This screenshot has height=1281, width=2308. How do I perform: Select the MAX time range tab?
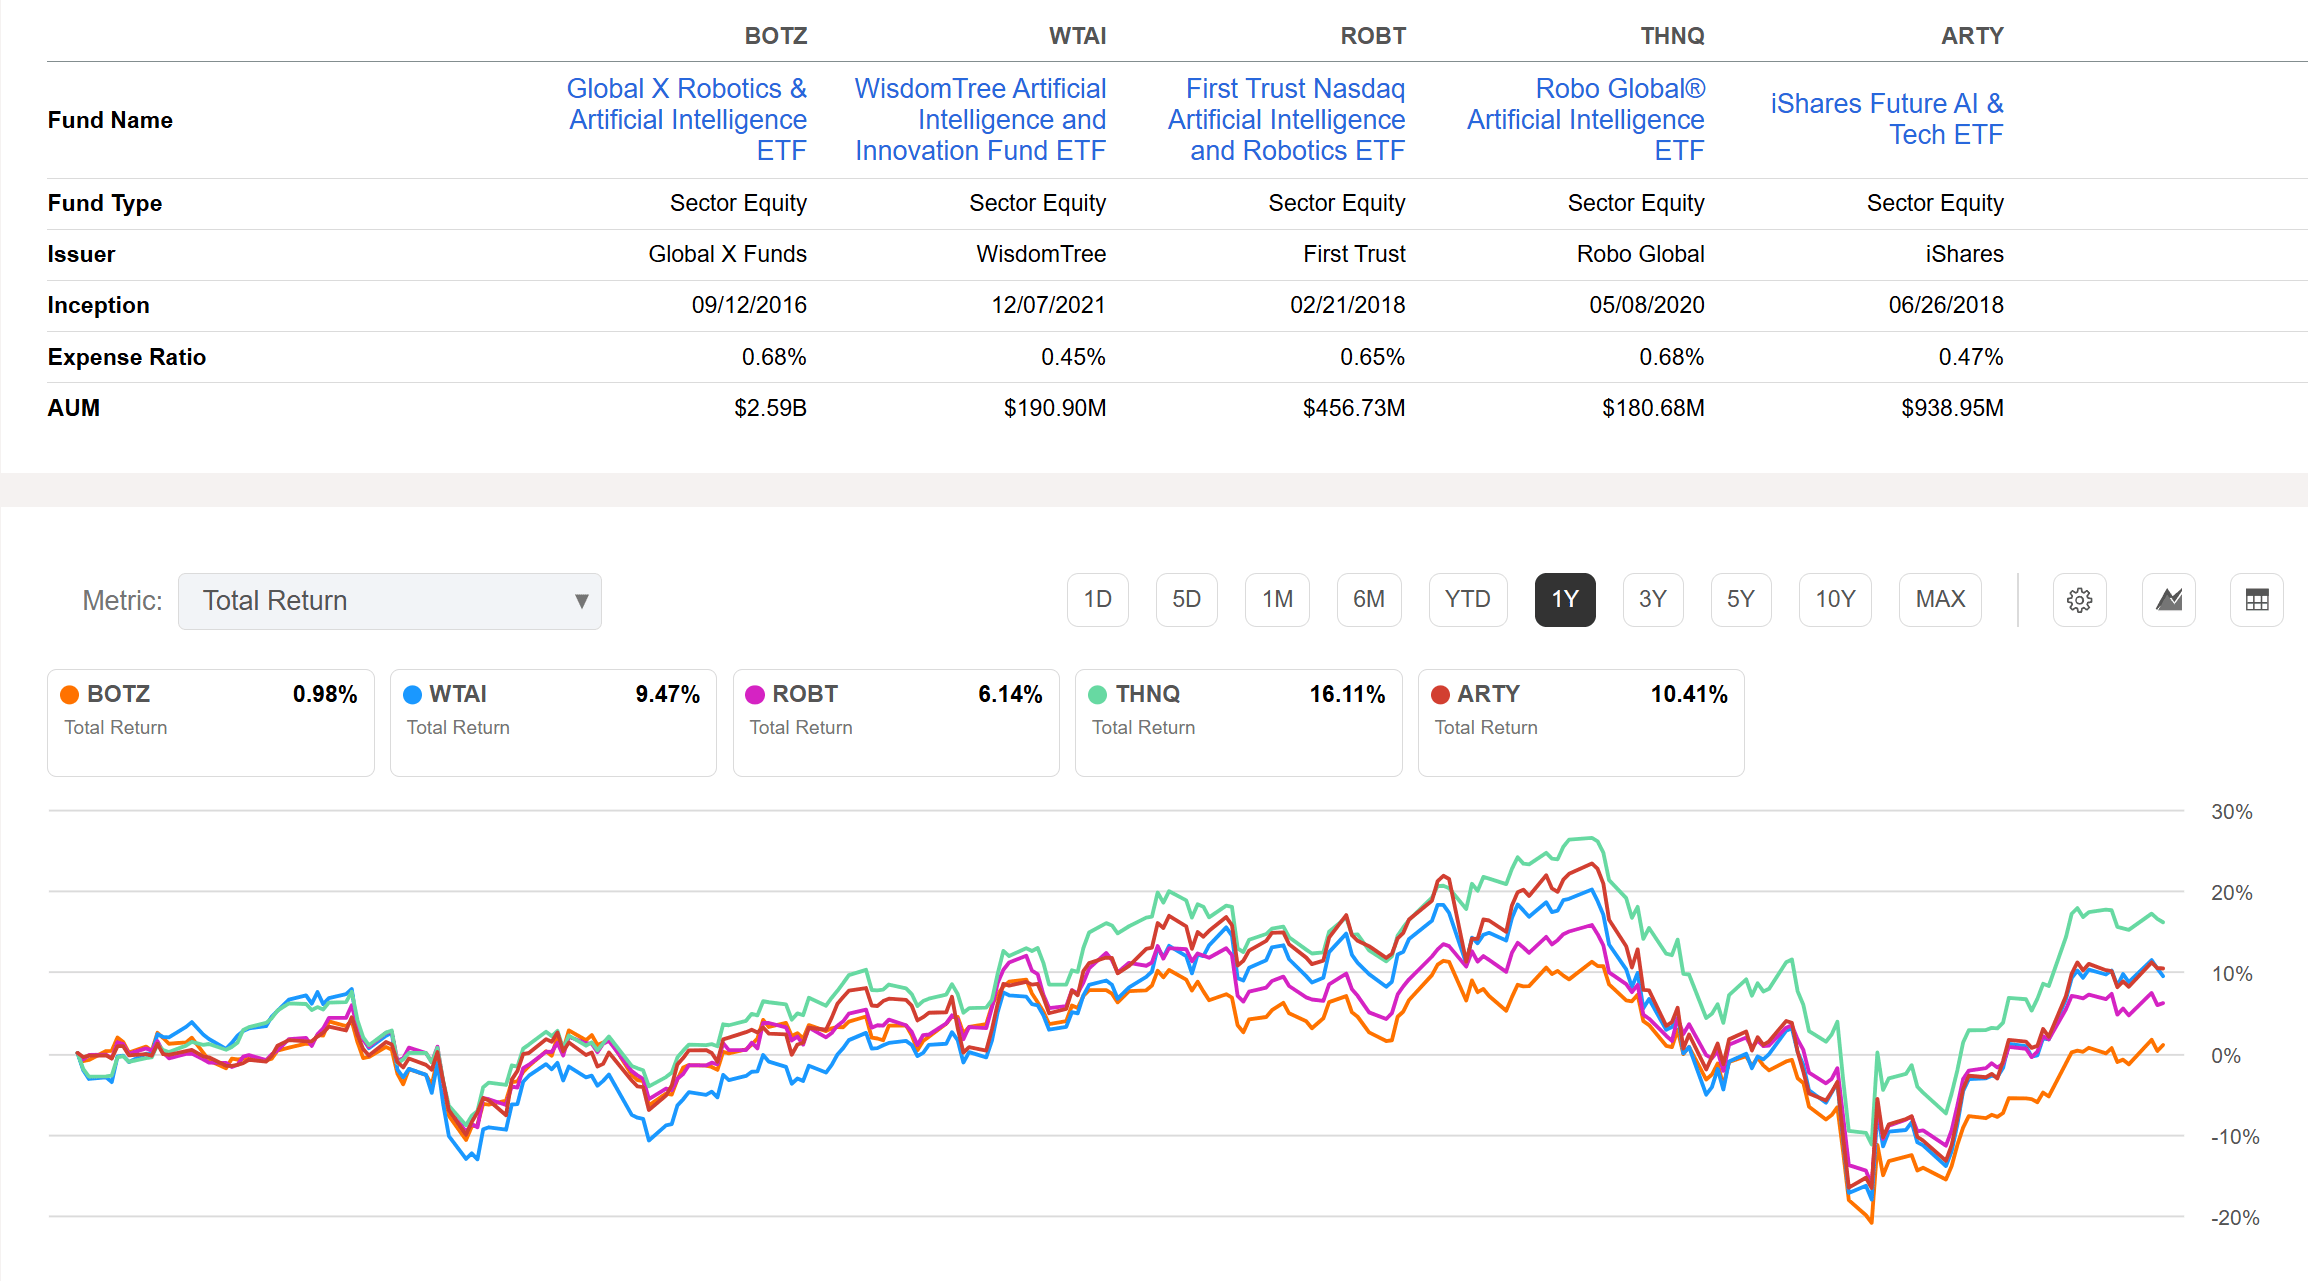coord(1940,599)
